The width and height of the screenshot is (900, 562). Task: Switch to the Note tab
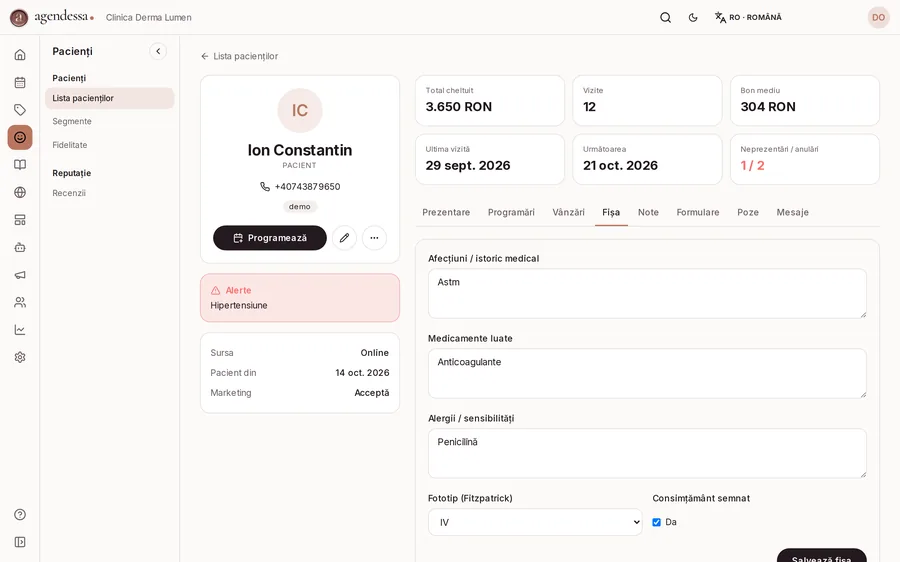[x=648, y=212]
